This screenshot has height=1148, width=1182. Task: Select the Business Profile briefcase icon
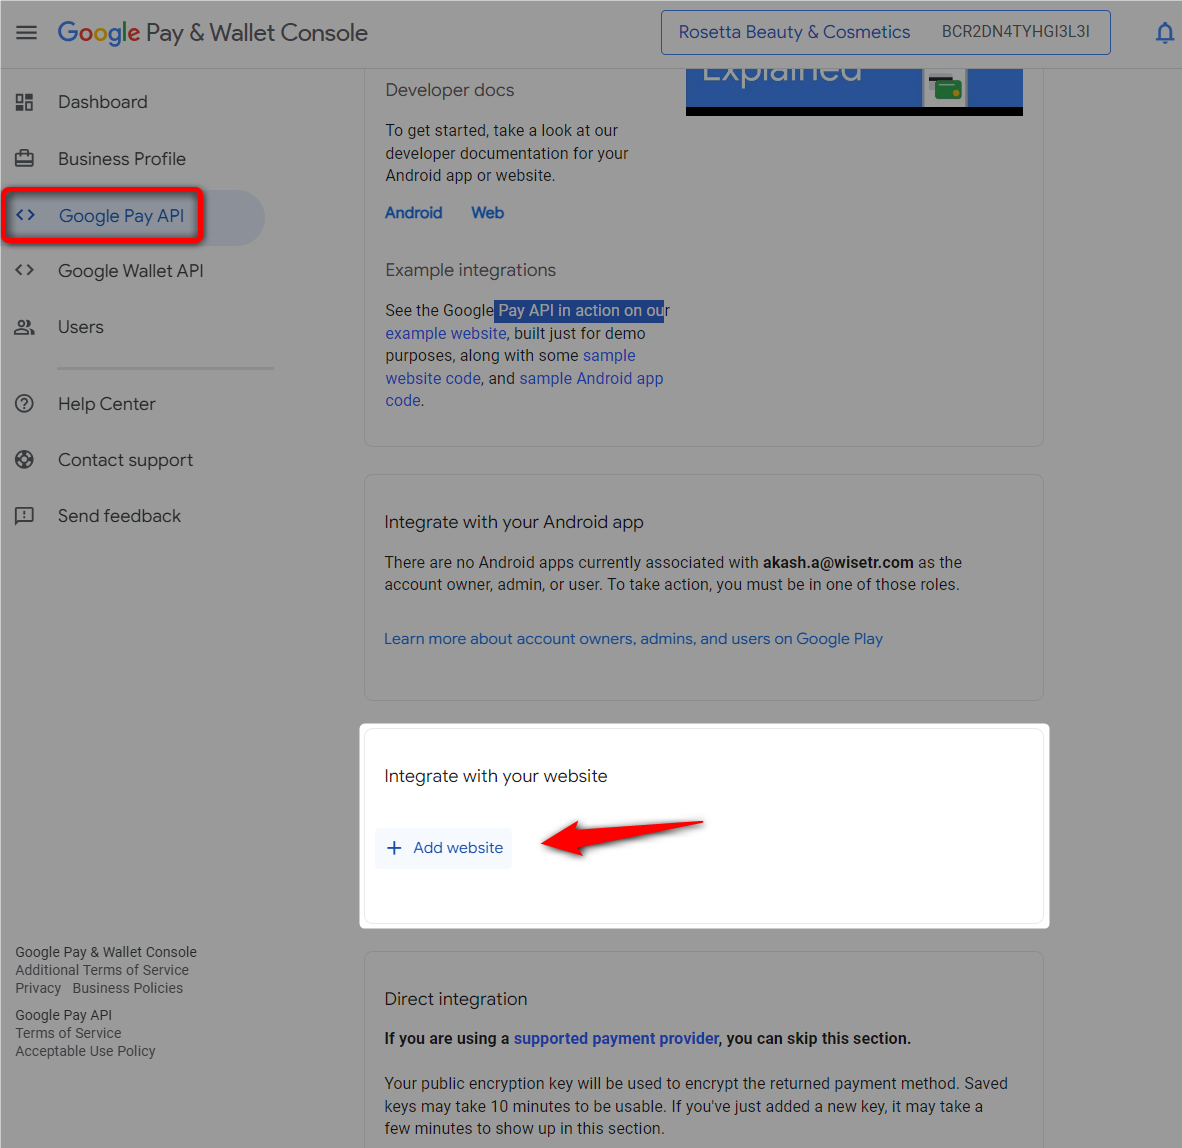(24, 158)
